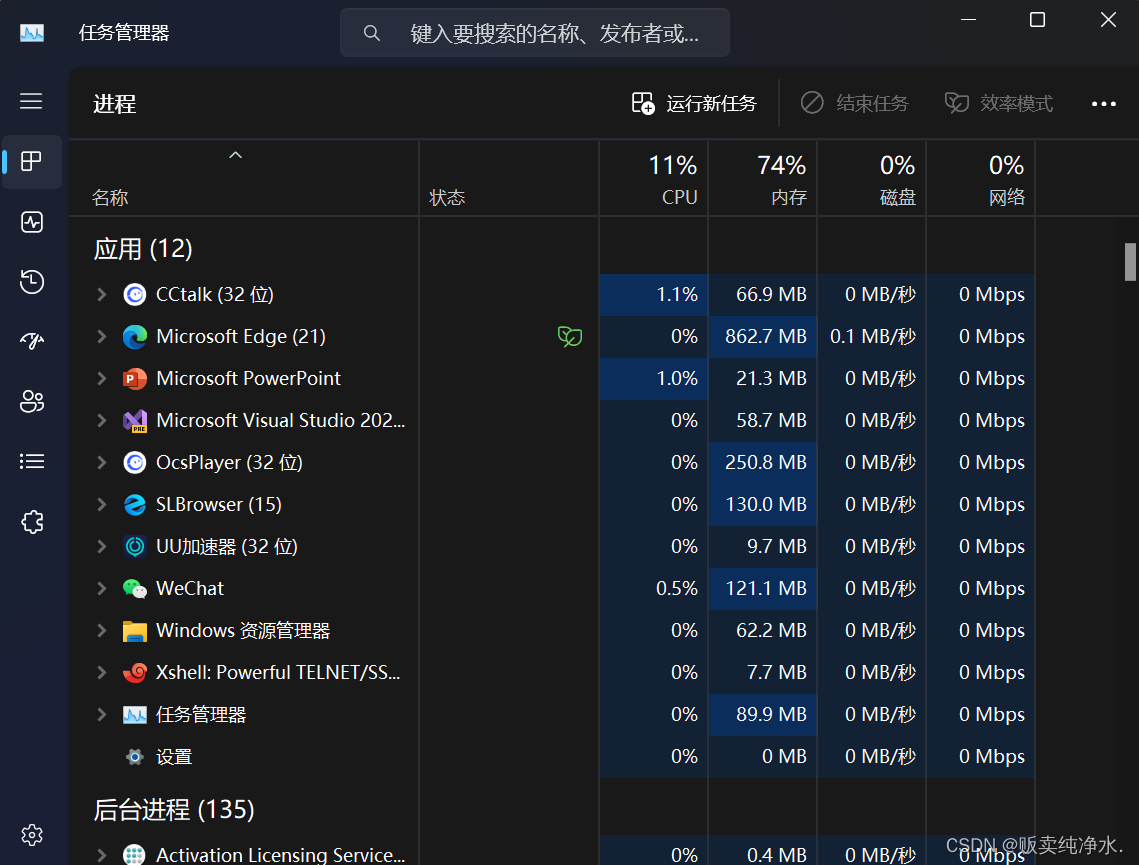Click the 任务管理器 process row icon
Image resolution: width=1139 pixels, height=865 pixels.
click(x=135, y=715)
